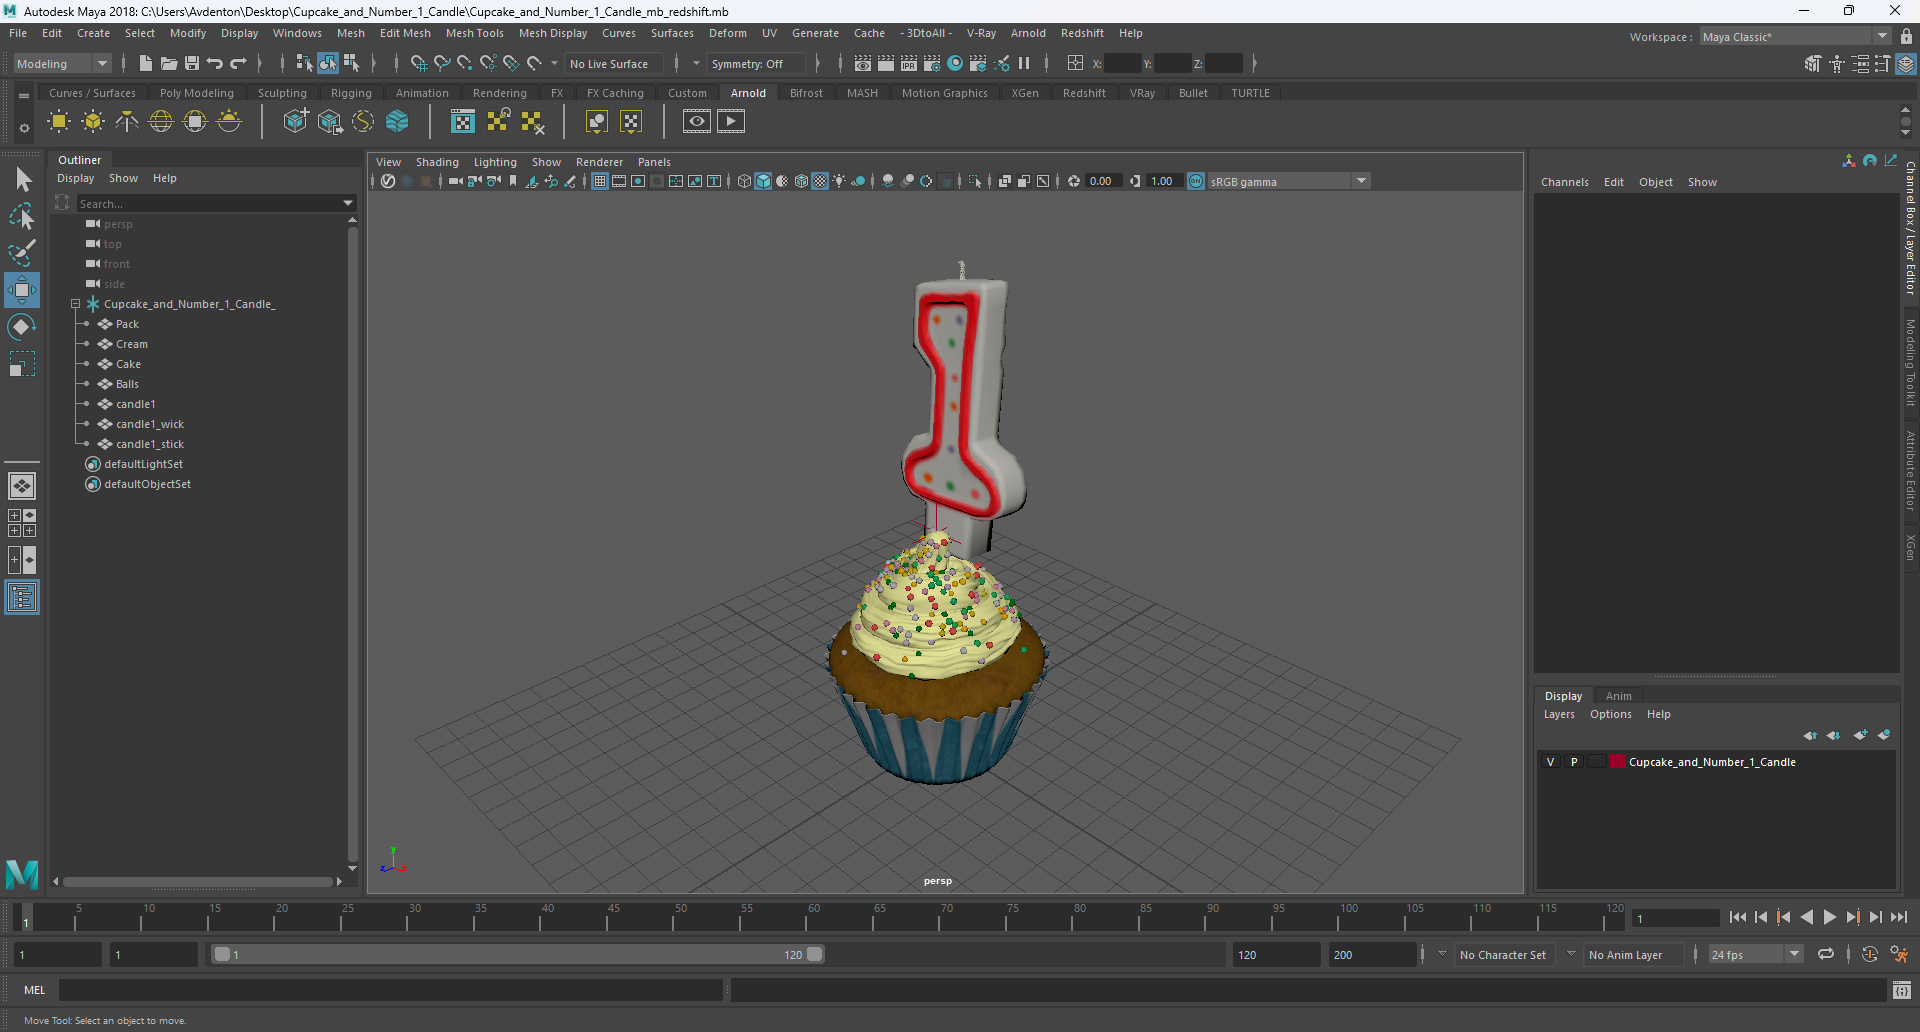This screenshot has height=1032, width=1920.
Task: Activate the Lasso select tool
Action: pyautogui.click(x=22, y=216)
